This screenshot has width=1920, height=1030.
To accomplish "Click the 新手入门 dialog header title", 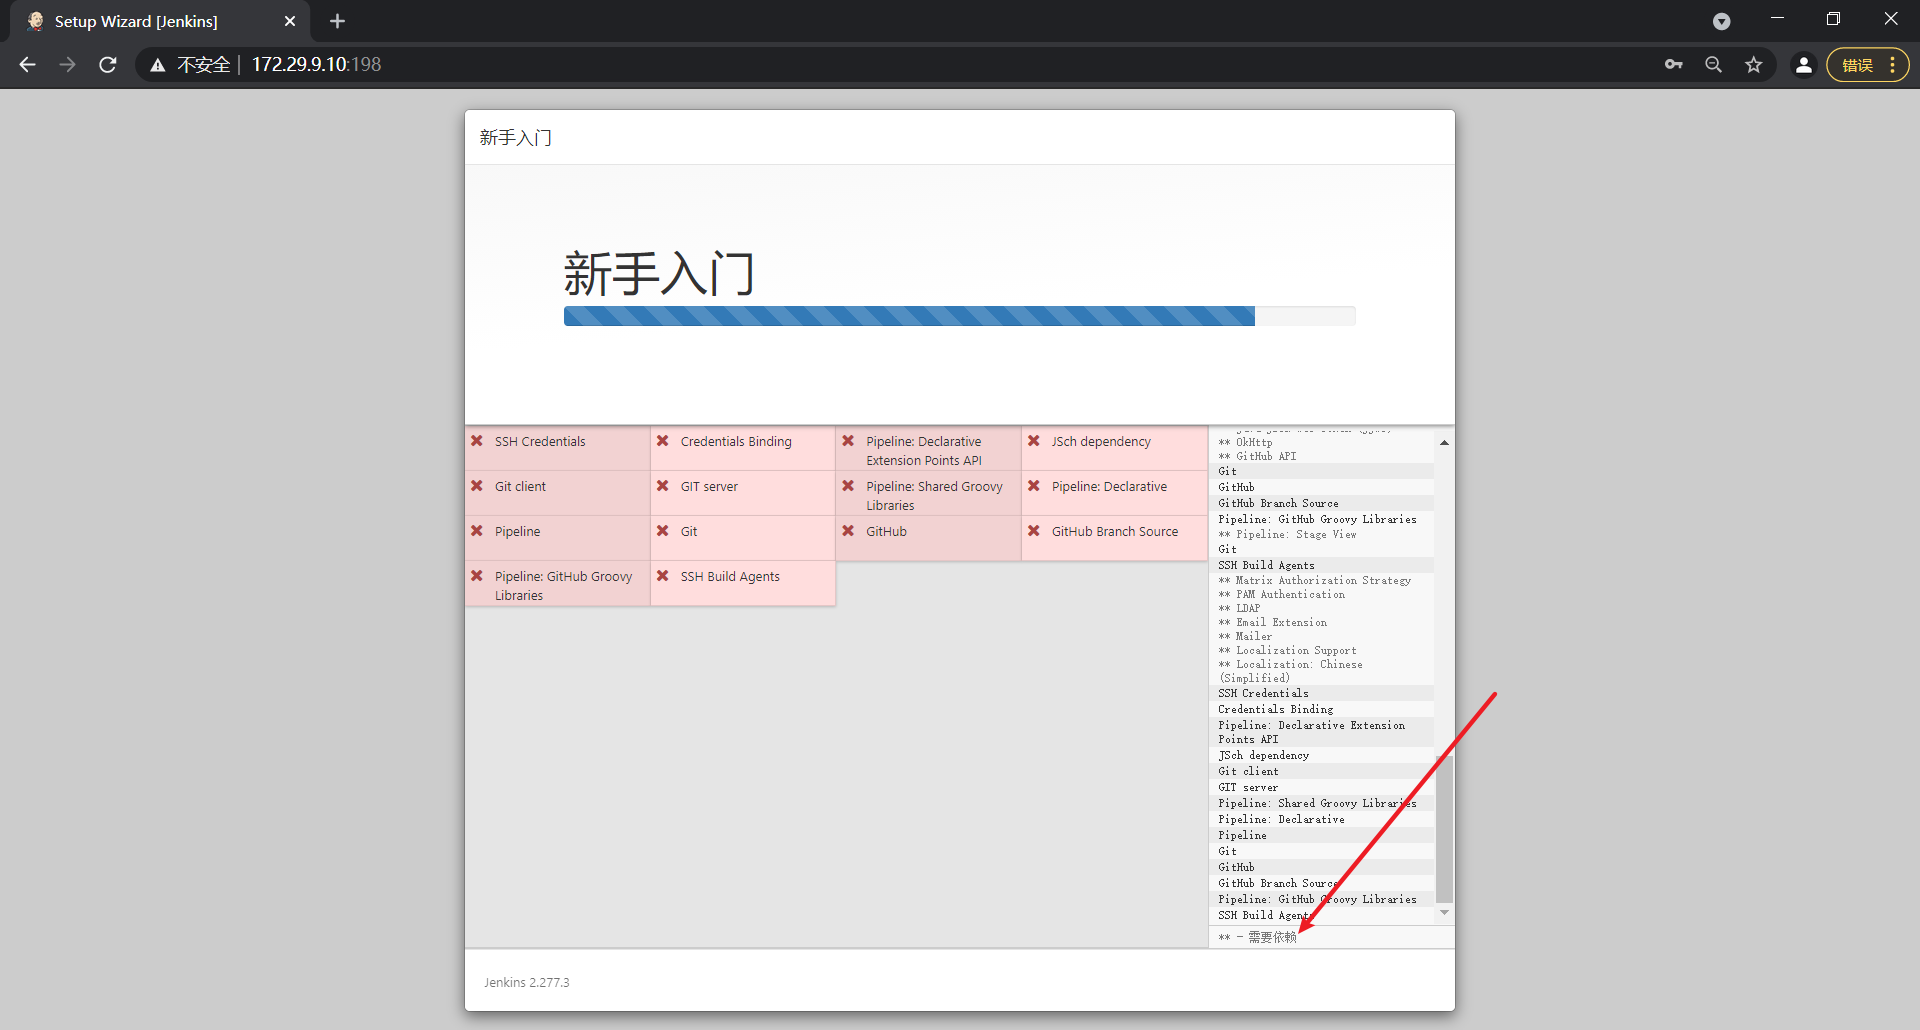I will pos(515,138).
